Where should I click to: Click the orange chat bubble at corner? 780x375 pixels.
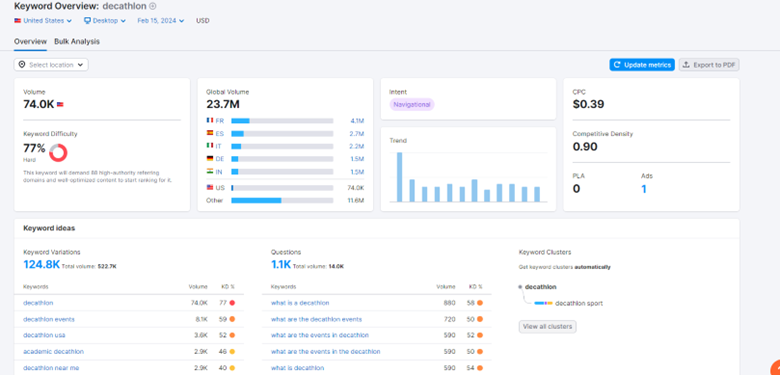pyautogui.click(x=775, y=368)
